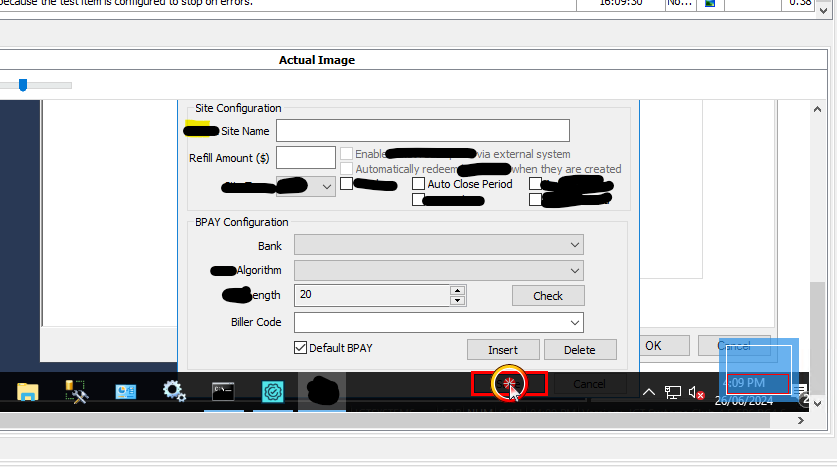Screen dimensions: 837x472
Task: Show hidden system tray icons
Action: pyautogui.click(x=648, y=392)
